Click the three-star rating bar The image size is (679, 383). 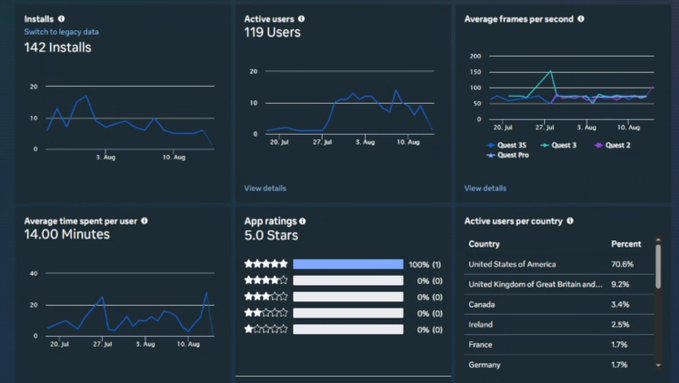pos(348,297)
